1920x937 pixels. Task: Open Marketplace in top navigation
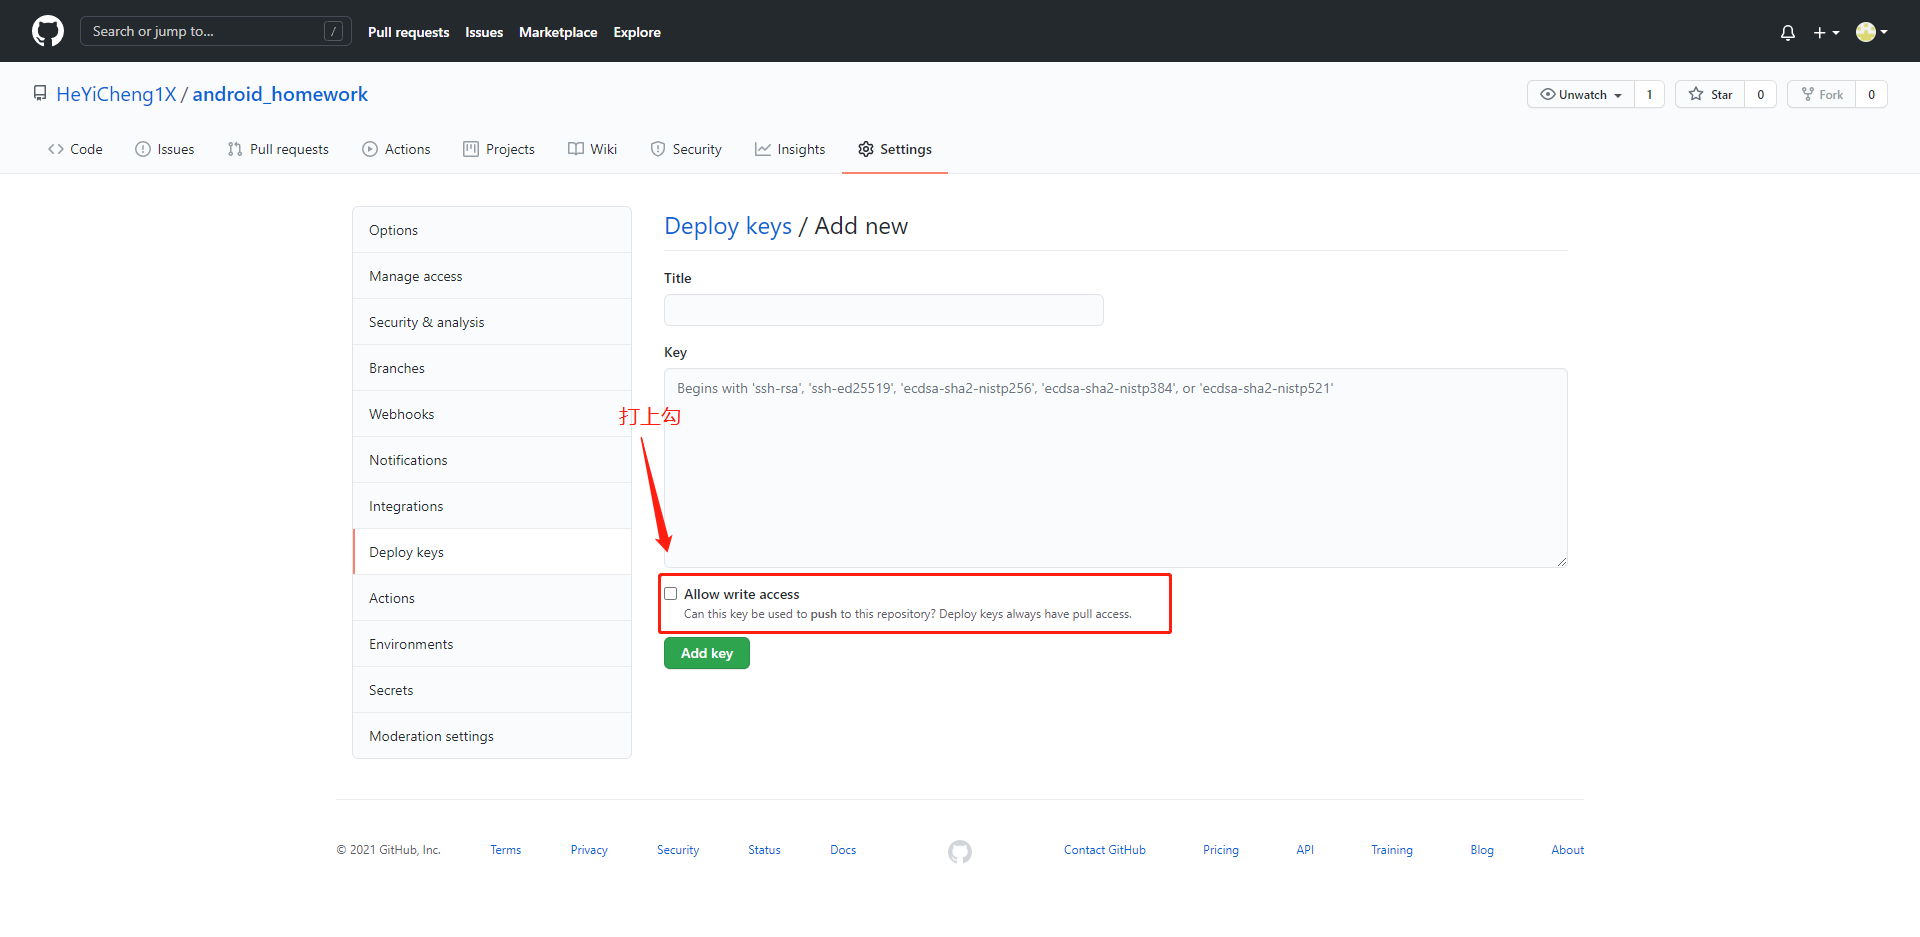point(558,32)
